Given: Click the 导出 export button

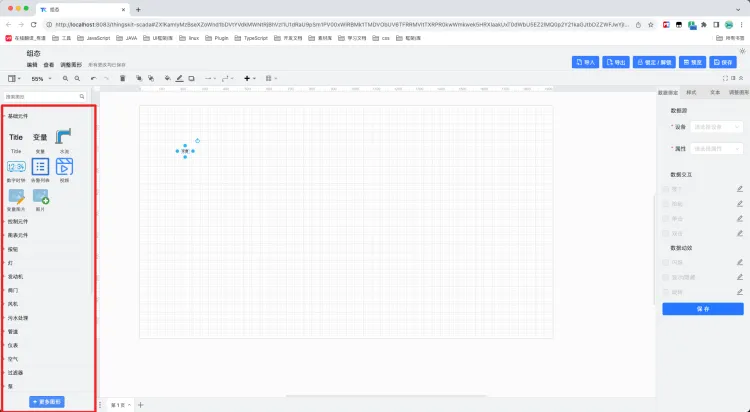Looking at the screenshot, I should click(616, 62).
